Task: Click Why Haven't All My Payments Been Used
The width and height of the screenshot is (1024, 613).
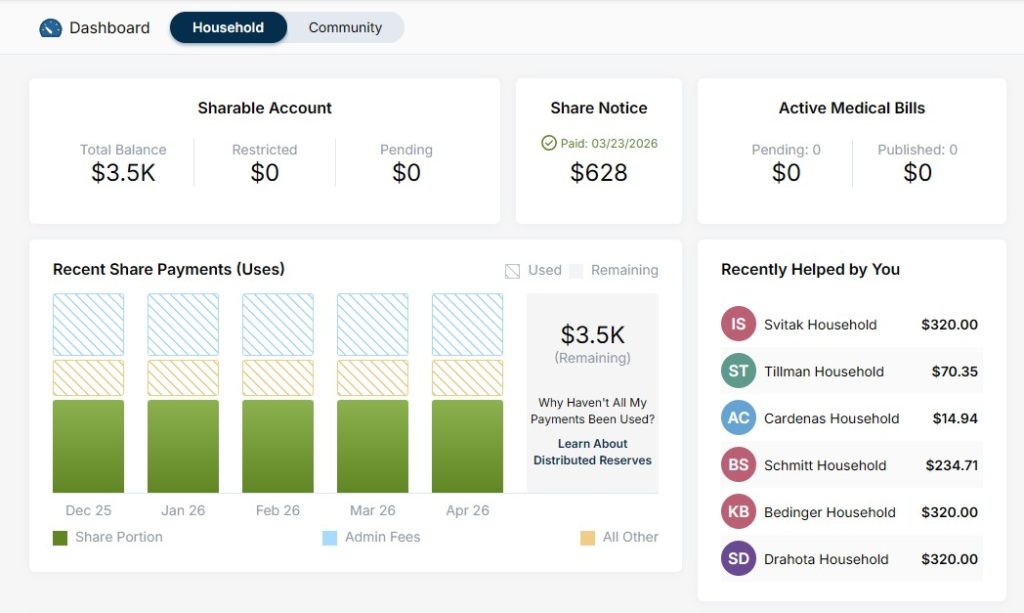Action: 592,413
